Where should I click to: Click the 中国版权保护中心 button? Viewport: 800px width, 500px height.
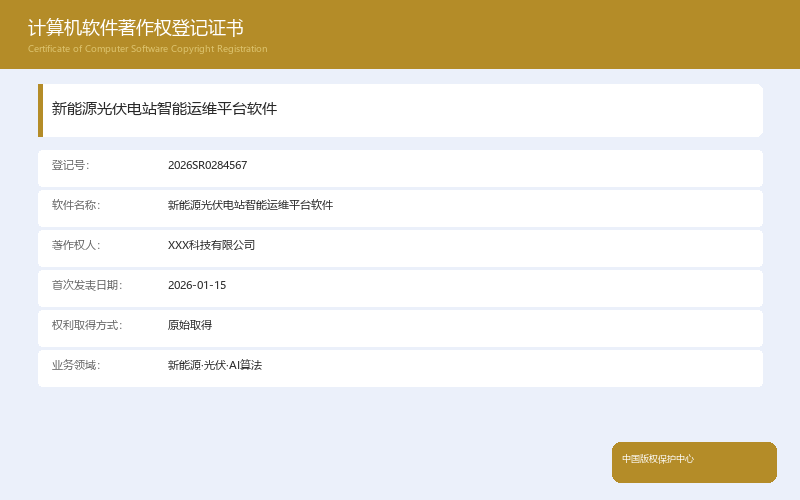point(694,462)
